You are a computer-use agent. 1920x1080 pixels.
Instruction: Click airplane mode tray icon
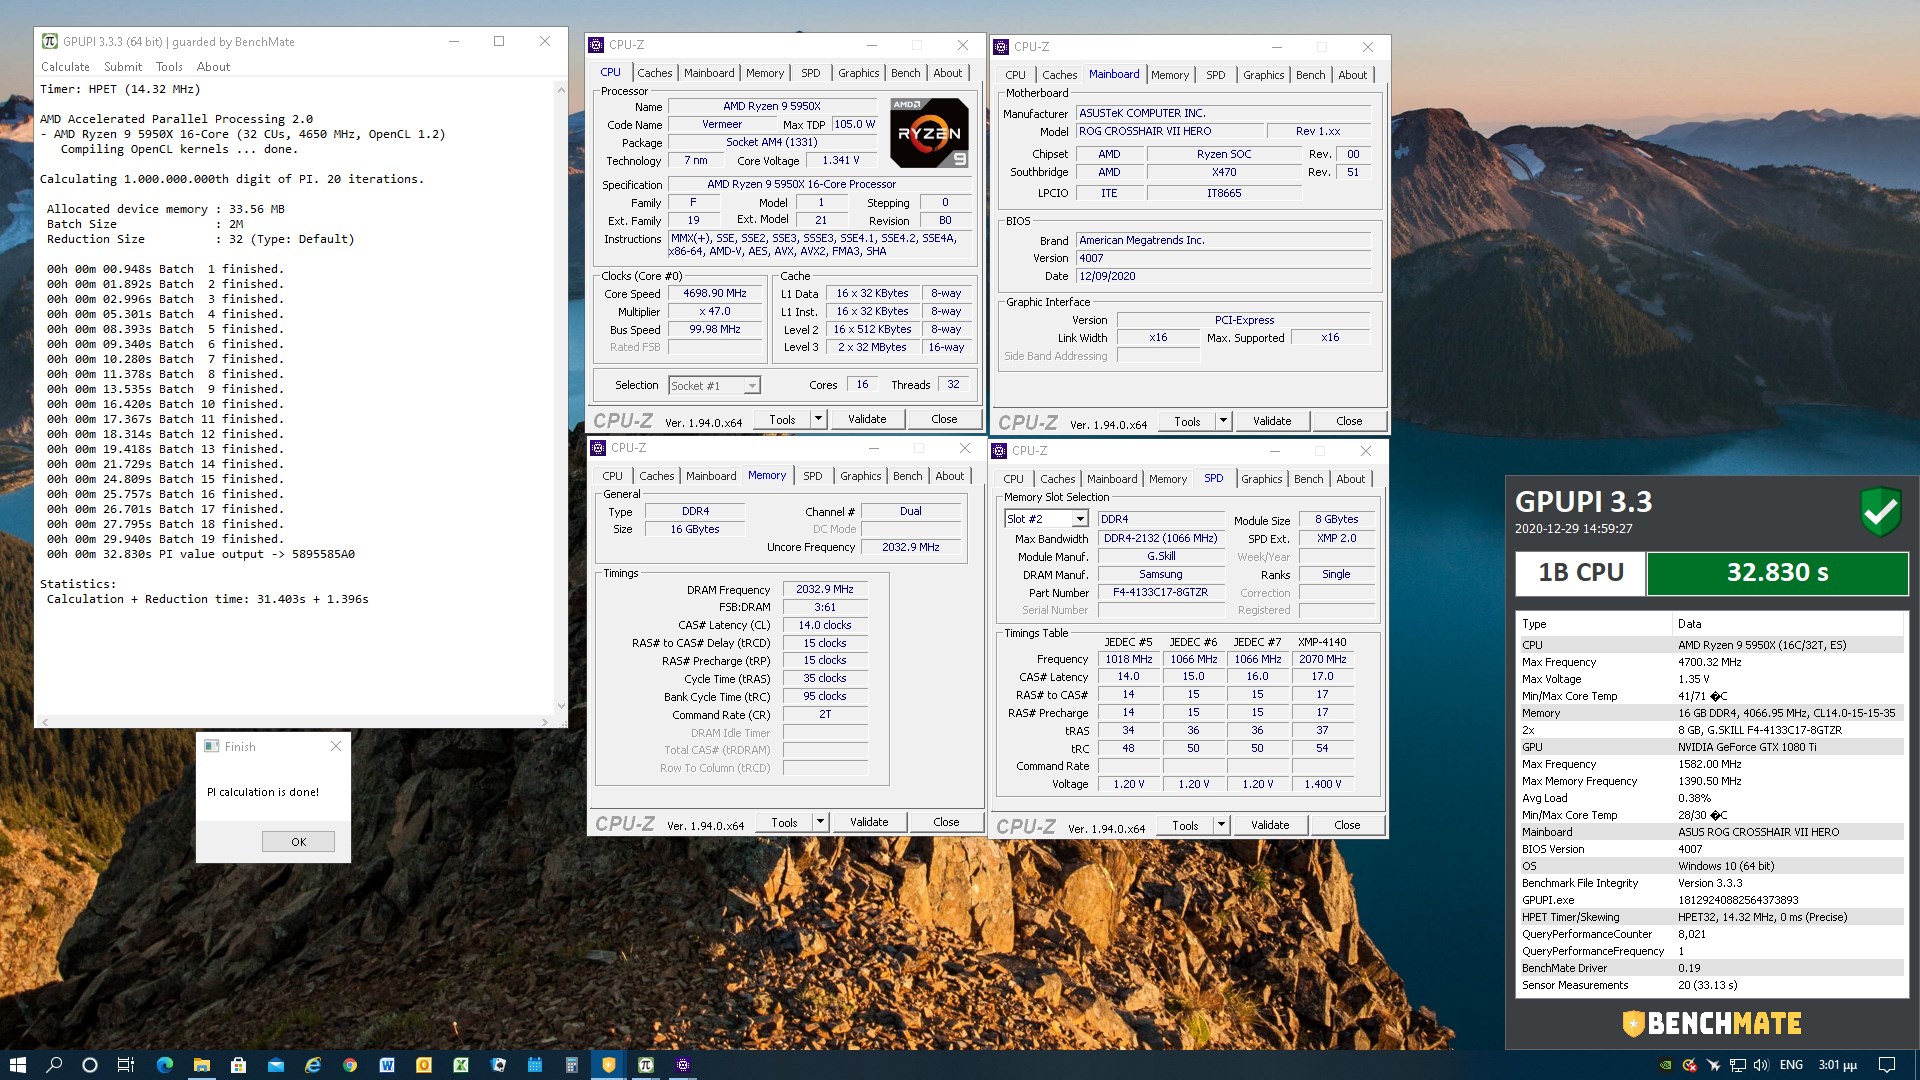click(1714, 1065)
